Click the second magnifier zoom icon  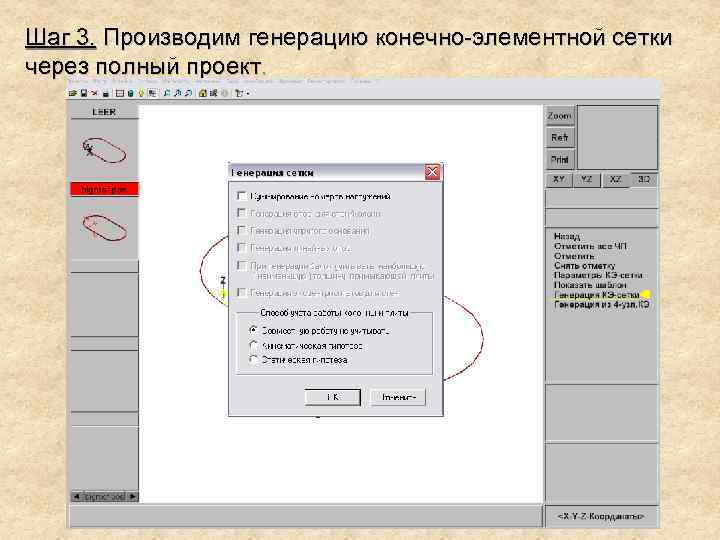178,93
